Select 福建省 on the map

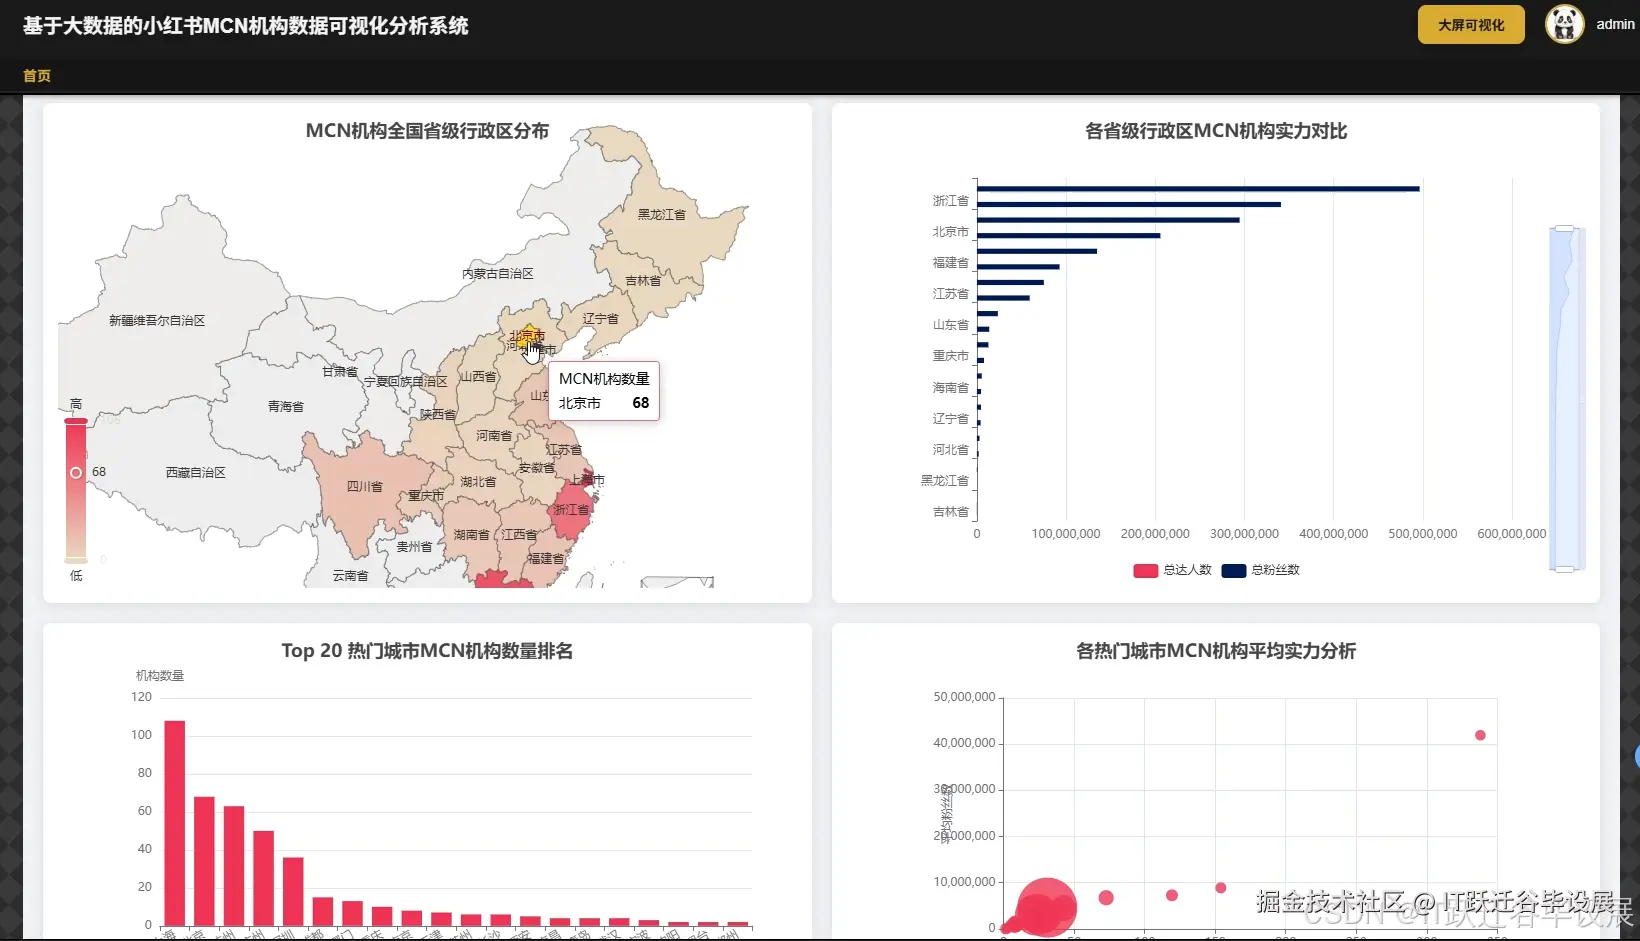coord(545,559)
